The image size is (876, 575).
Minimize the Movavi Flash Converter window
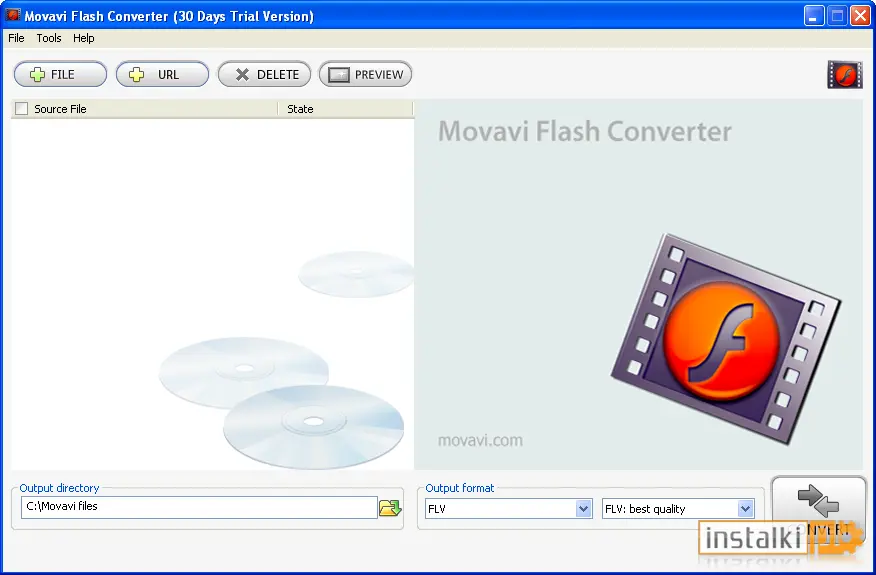click(x=814, y=16)
